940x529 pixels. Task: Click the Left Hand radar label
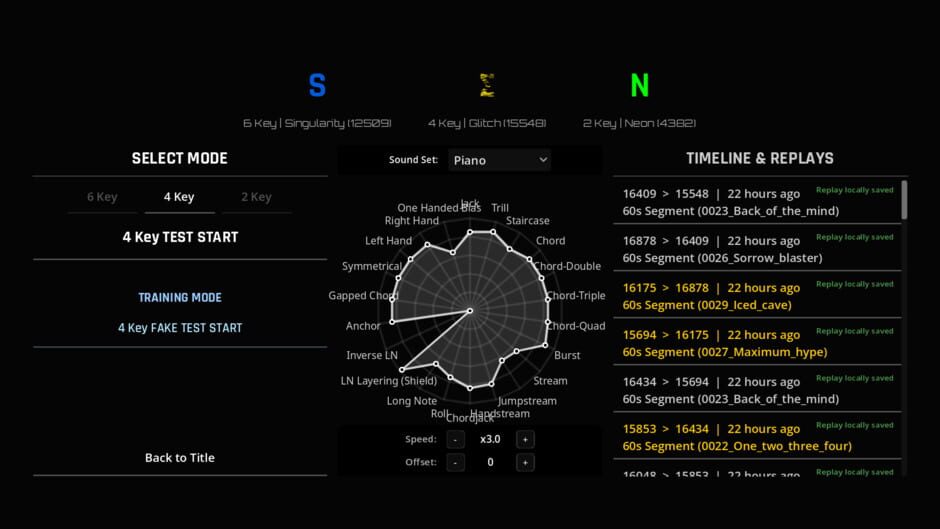388,241
